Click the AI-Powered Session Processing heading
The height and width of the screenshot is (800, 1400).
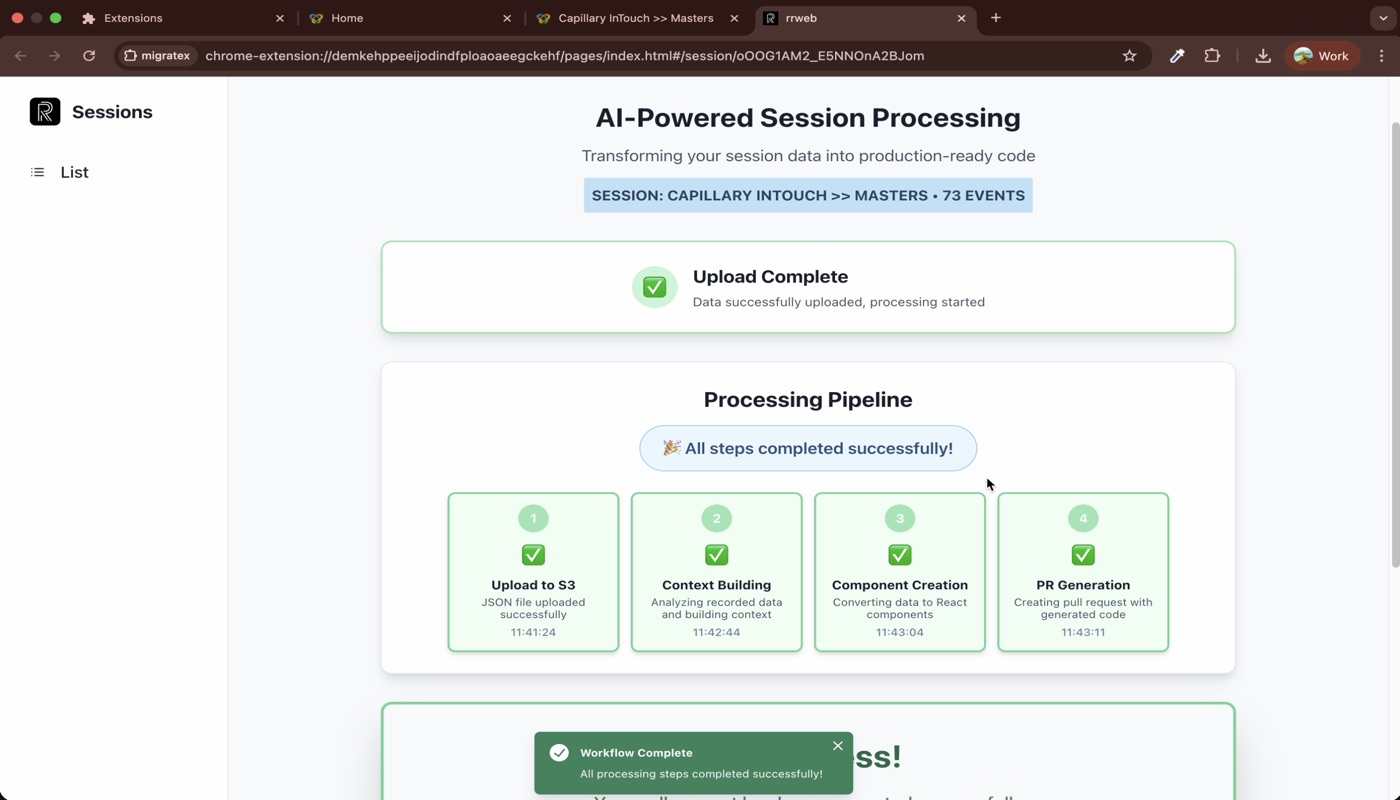[x=808, y=118]
